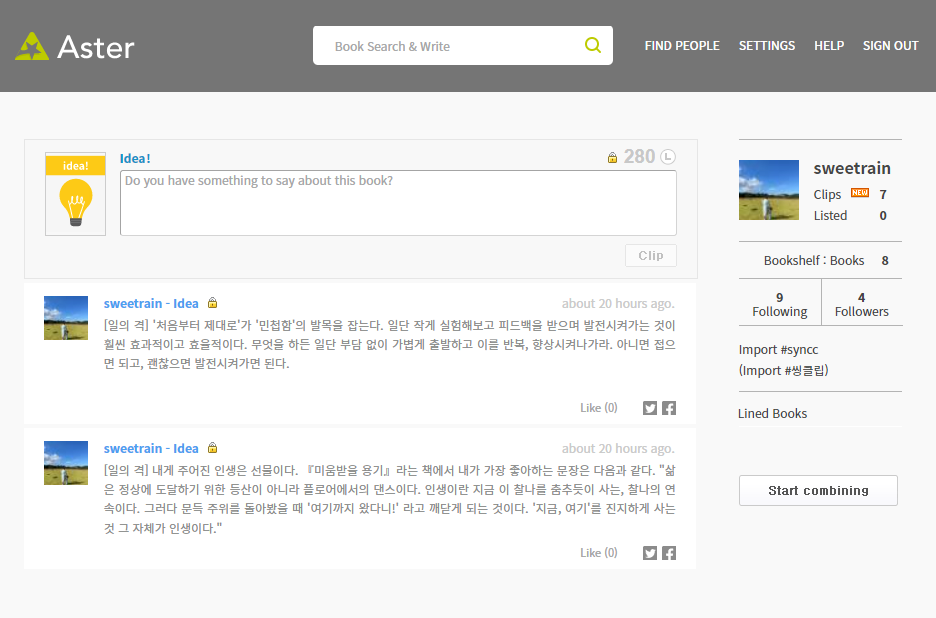Open the Idea! title link
The width and height of the screenshot is (936, 618).
tap(135, 159)
